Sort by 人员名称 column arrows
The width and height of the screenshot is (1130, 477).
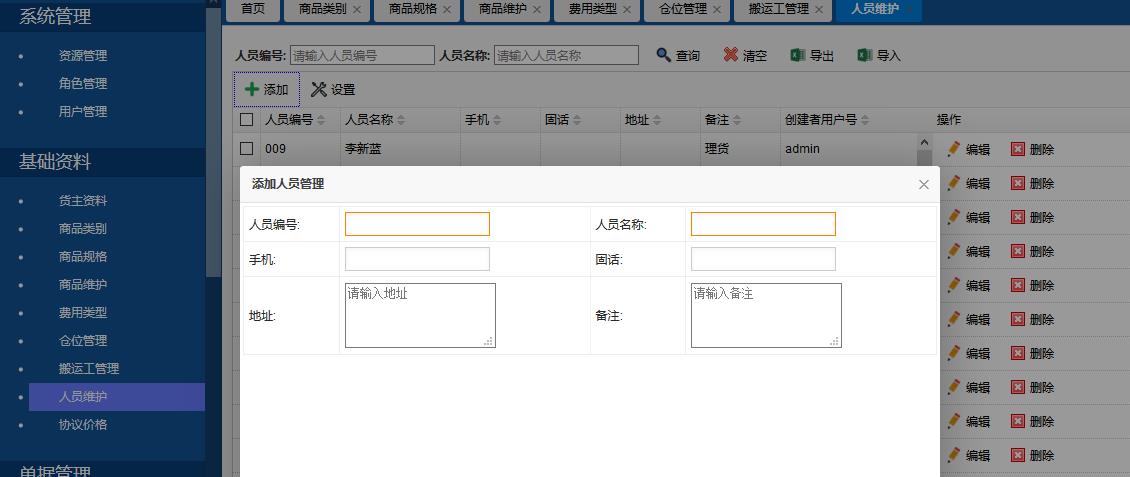[401, 120]
